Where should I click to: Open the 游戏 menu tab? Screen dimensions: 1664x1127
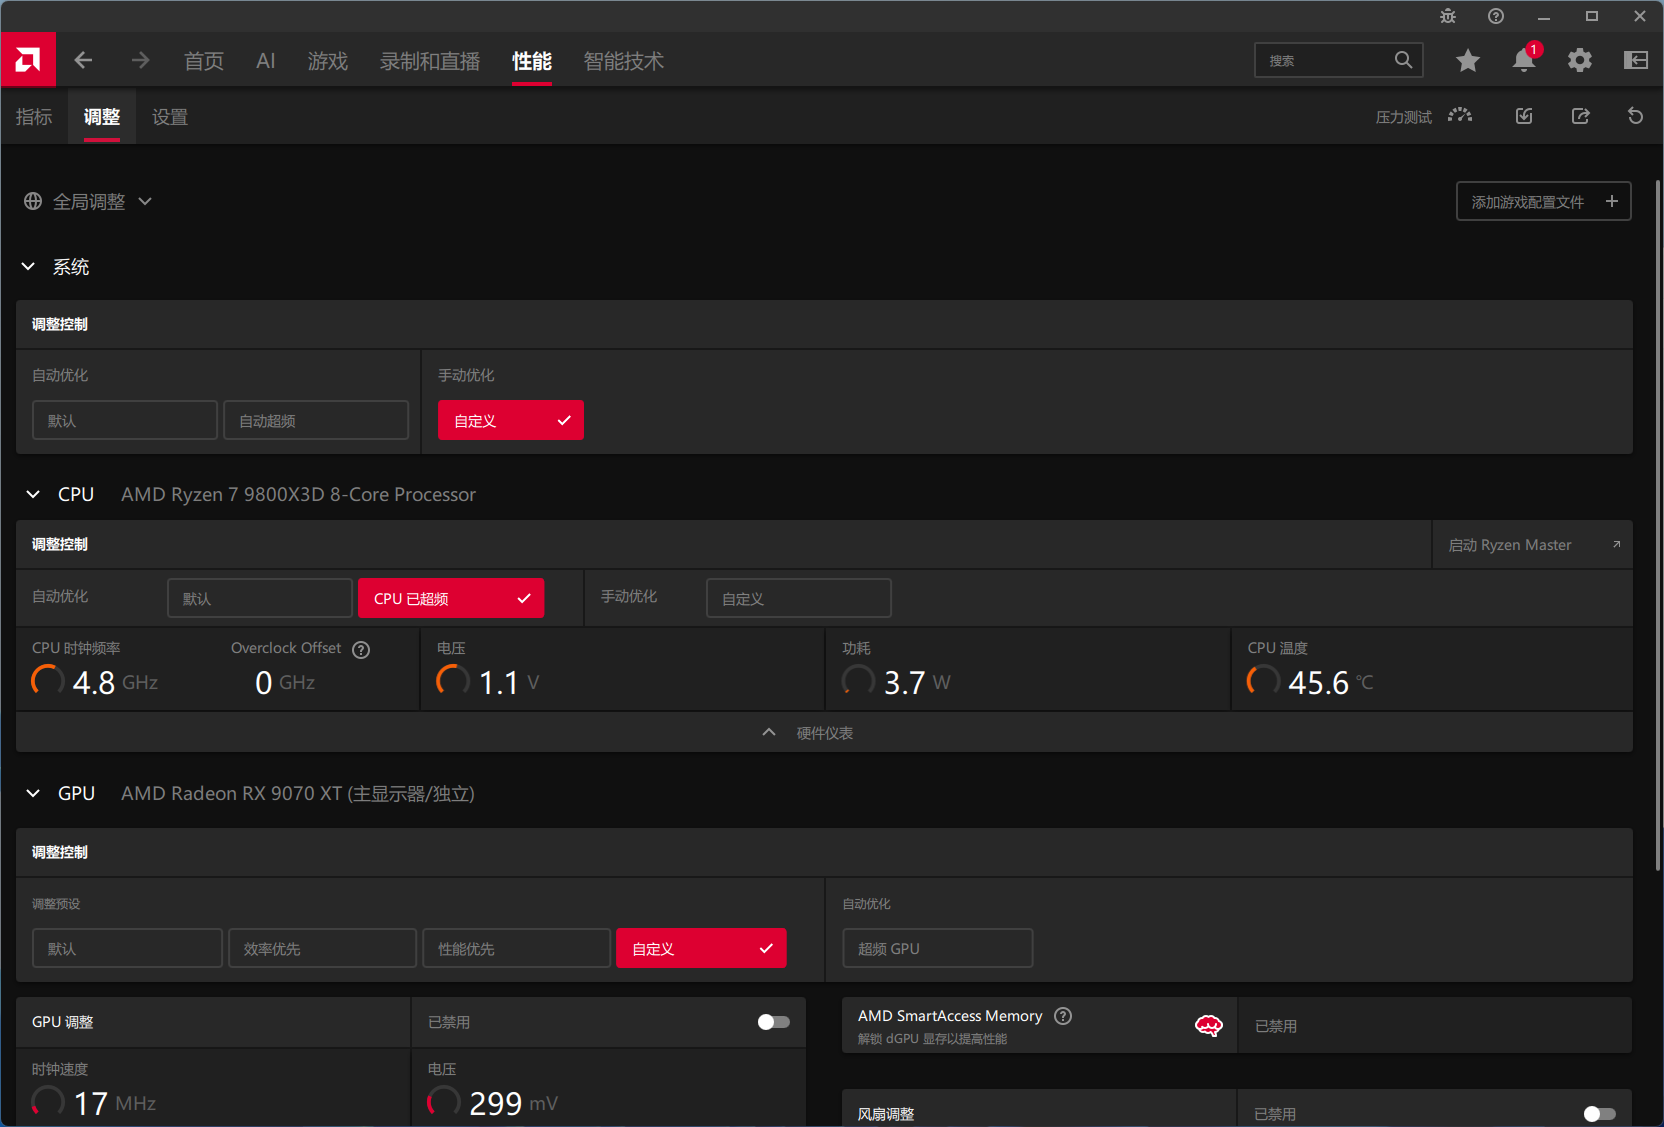pyautogui.click(x=328, y=61)
